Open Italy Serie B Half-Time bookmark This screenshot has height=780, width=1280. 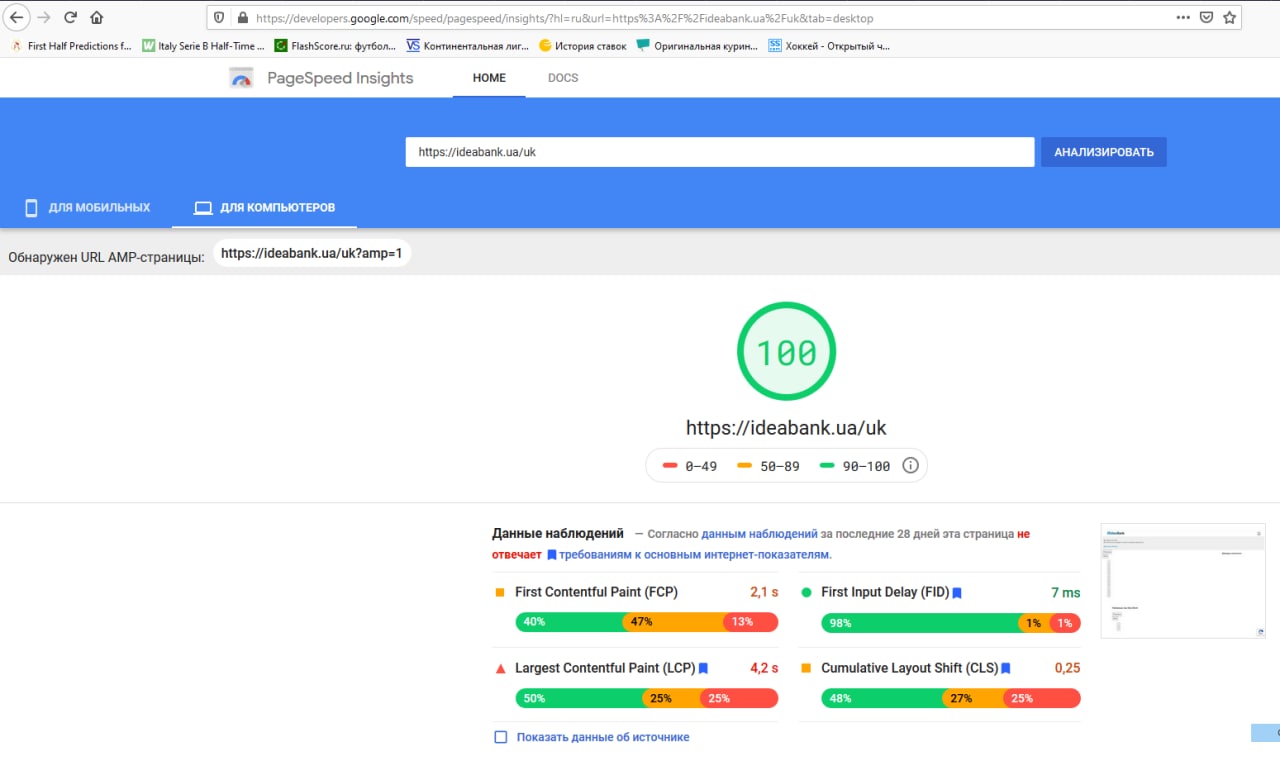point(203,46)
